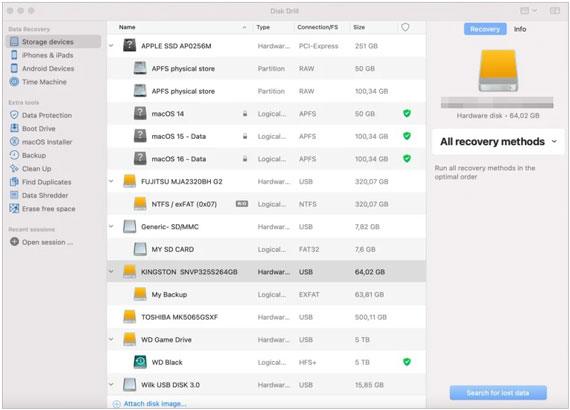Toggle protection shield for macOS 14
The image size is (570, 410).
click(407, 113)
